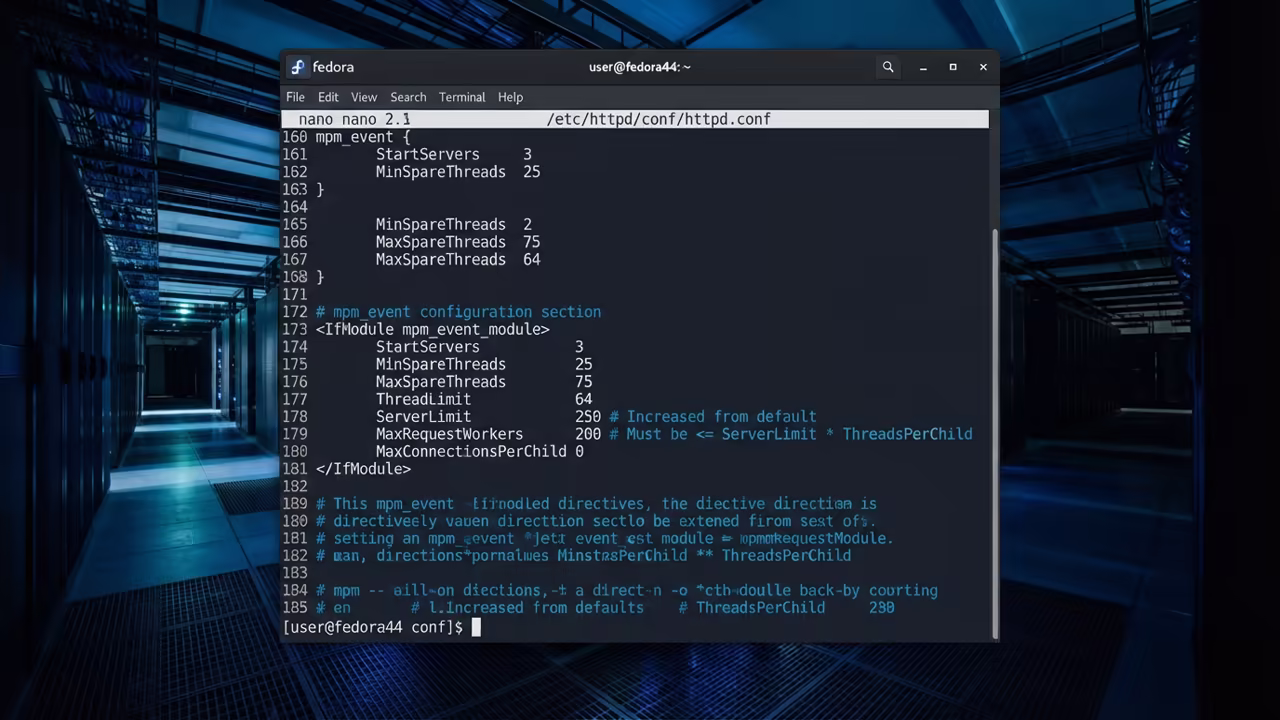Open the Edit menu
Screen dimensions: 1280x720
(328, 97)
